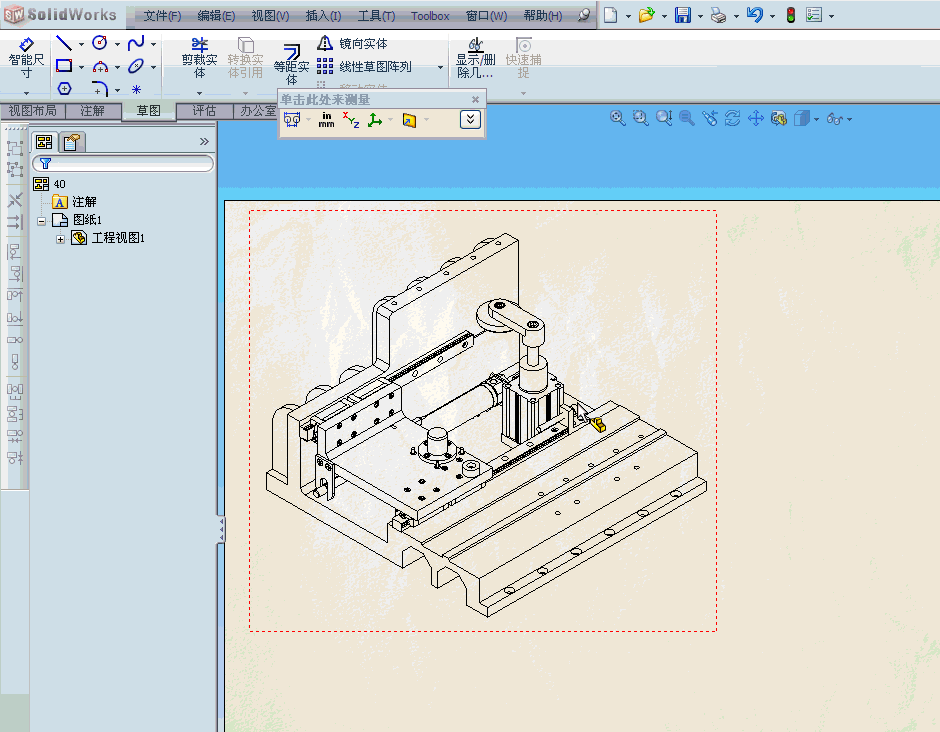The height and width of the screenshot is (732, 940).
Task: Open Display/Delete Relations (显示/删除几…)
Action: click(x=475, y=58)
